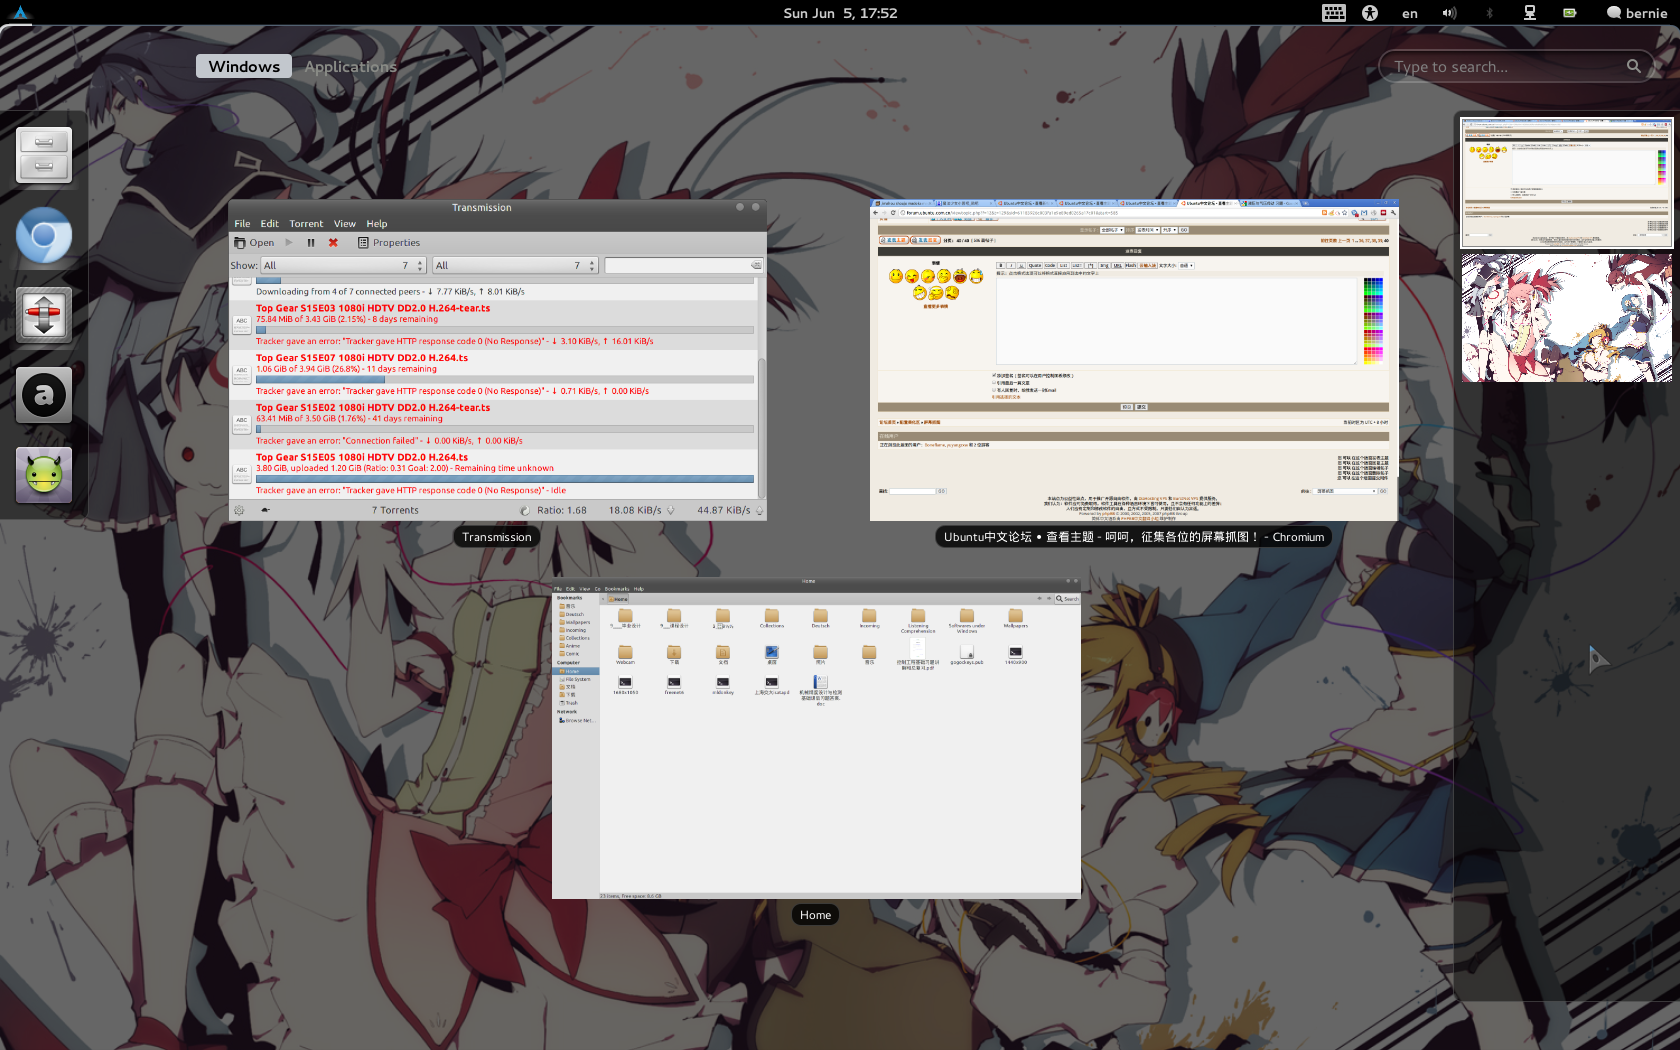Screen dimensions: 1680x1050
Task: Expand the first Show 'All' filter dropdown
Action: (343, 265)
